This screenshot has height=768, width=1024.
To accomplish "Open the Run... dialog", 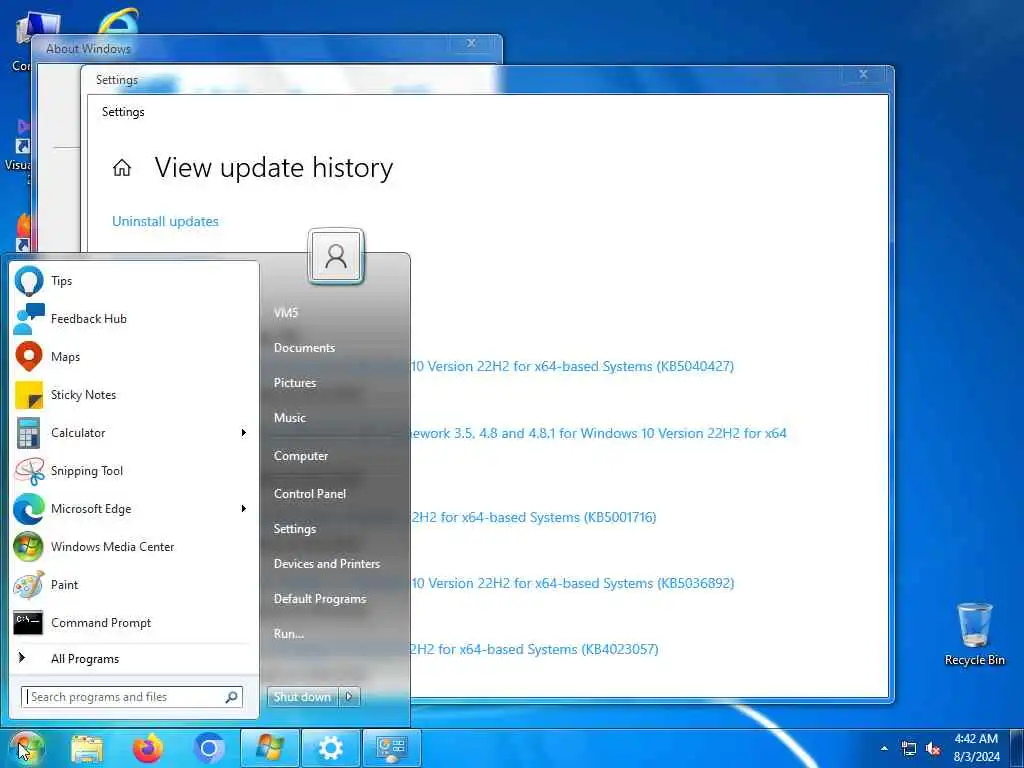I will (x=289, y=633).
